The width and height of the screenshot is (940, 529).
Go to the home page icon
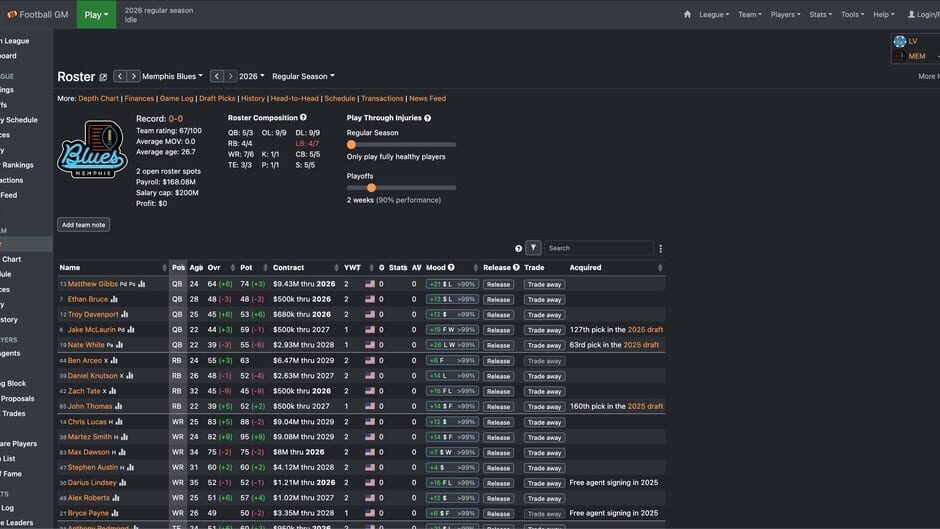coord(687,15)
